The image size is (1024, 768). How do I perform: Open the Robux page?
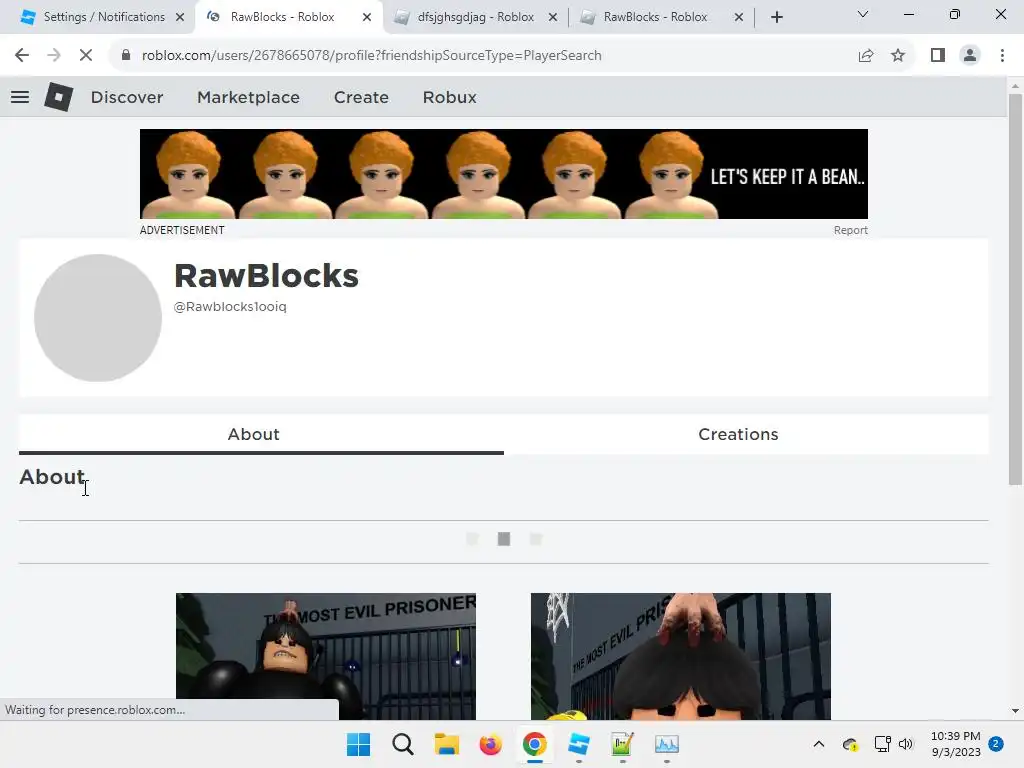pos(449,97)
